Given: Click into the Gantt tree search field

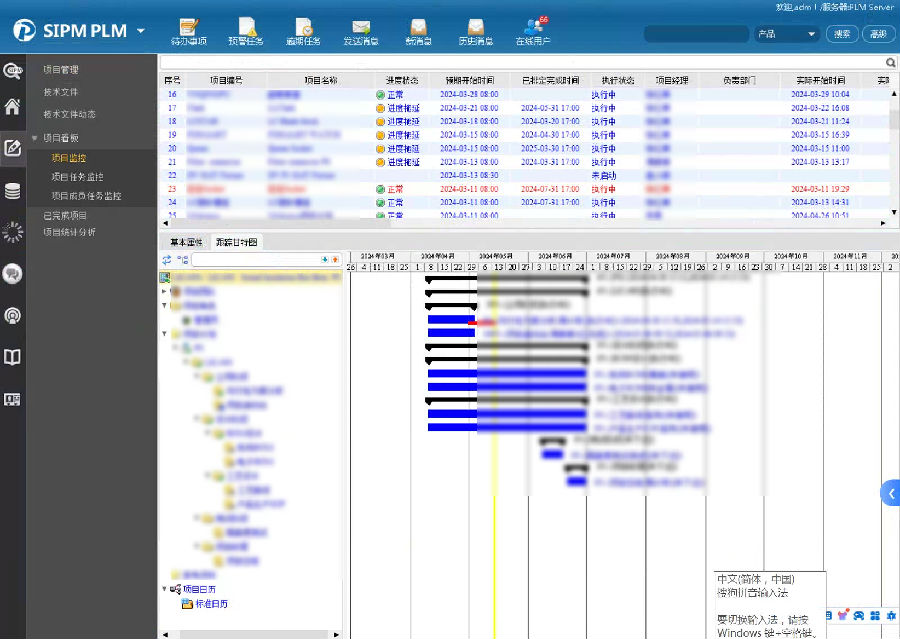Looking at the screenshot, I should 256,260.
